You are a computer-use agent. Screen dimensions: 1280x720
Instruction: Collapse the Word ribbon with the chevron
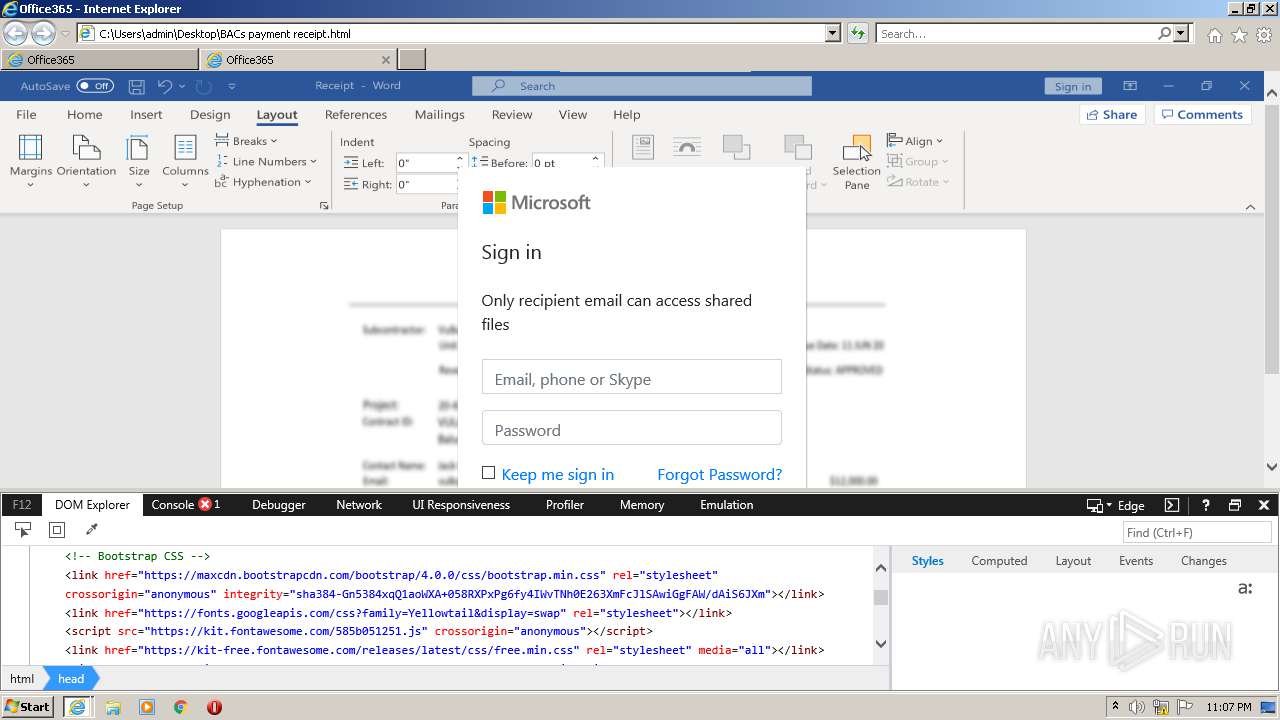1250,207
